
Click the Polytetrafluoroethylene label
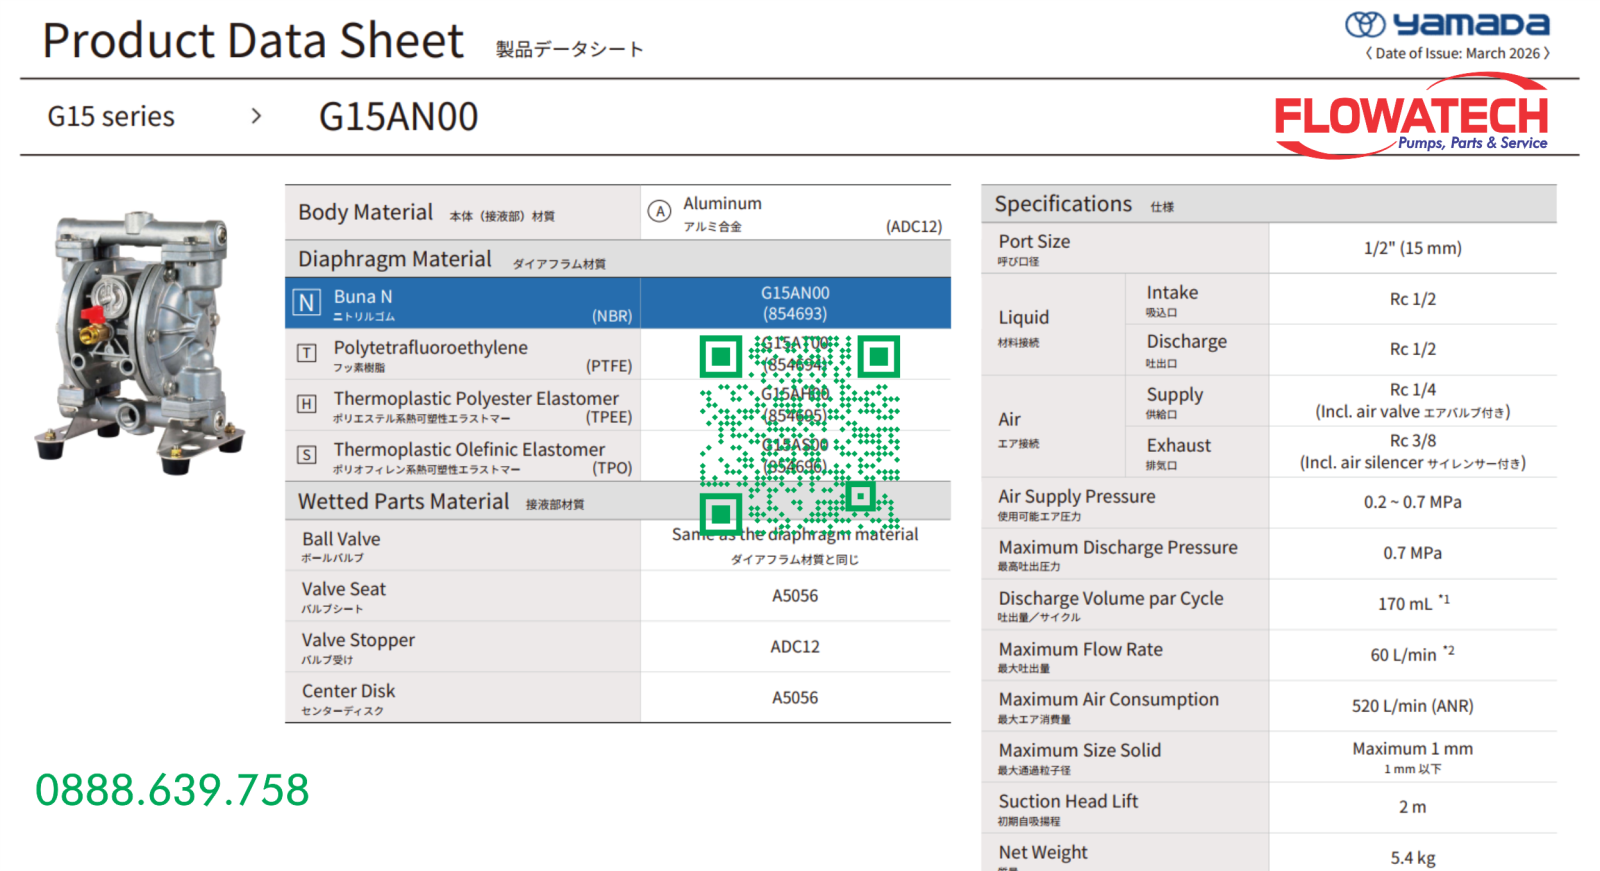[x=431, y=347]
